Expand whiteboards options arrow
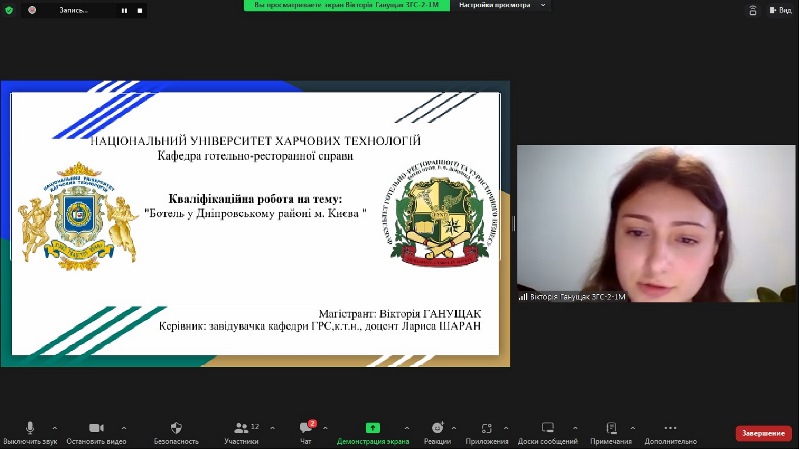 coord(575,428)
